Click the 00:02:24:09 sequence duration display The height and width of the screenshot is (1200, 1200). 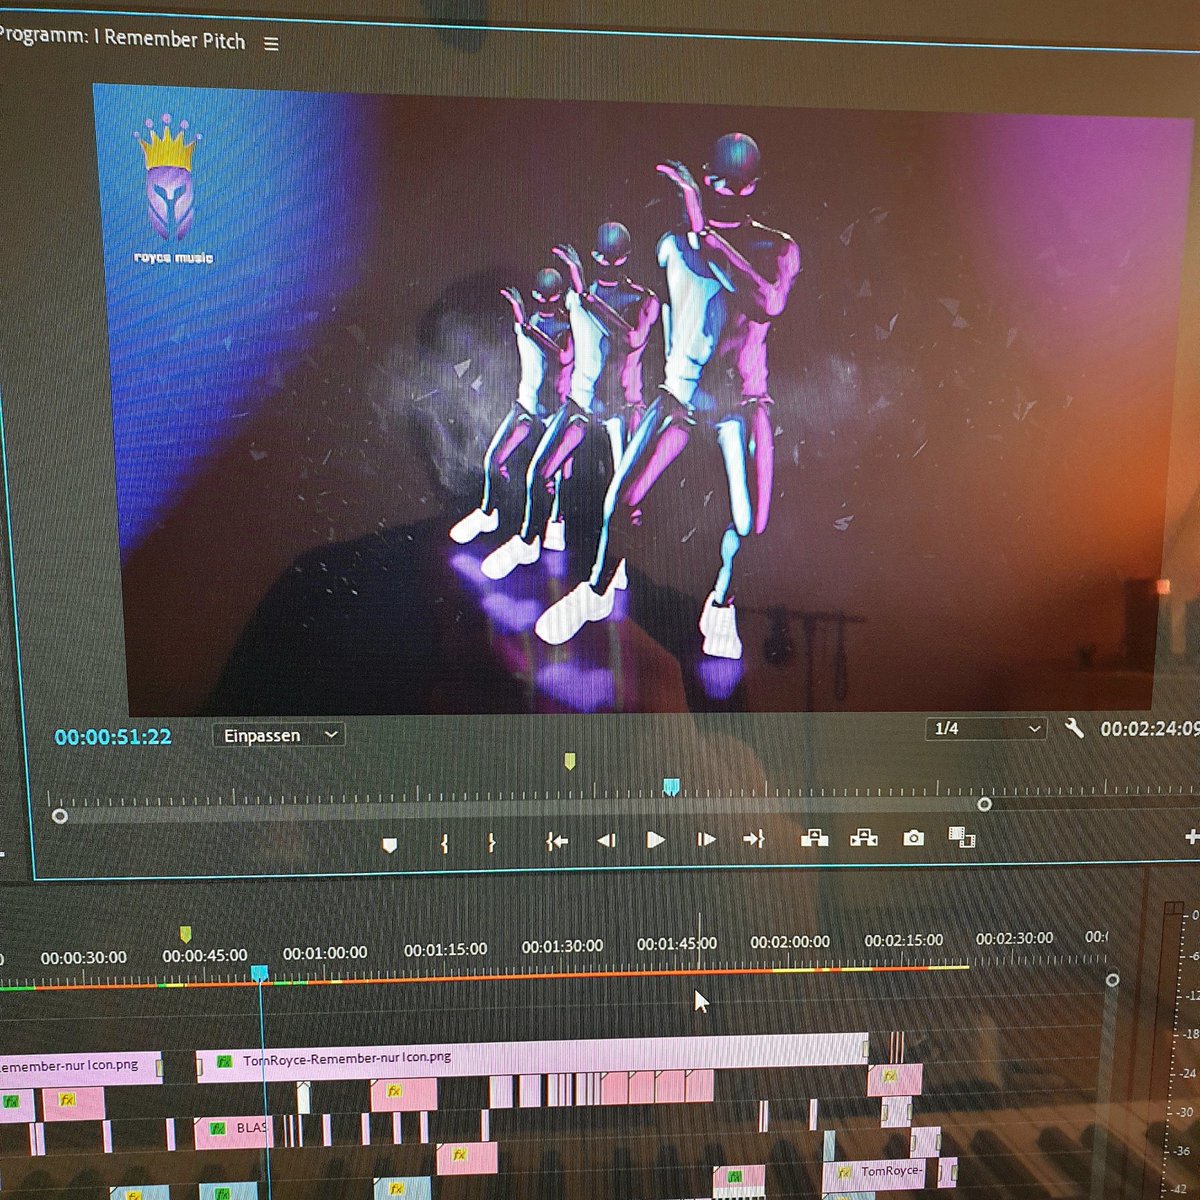click(1150, 729)
